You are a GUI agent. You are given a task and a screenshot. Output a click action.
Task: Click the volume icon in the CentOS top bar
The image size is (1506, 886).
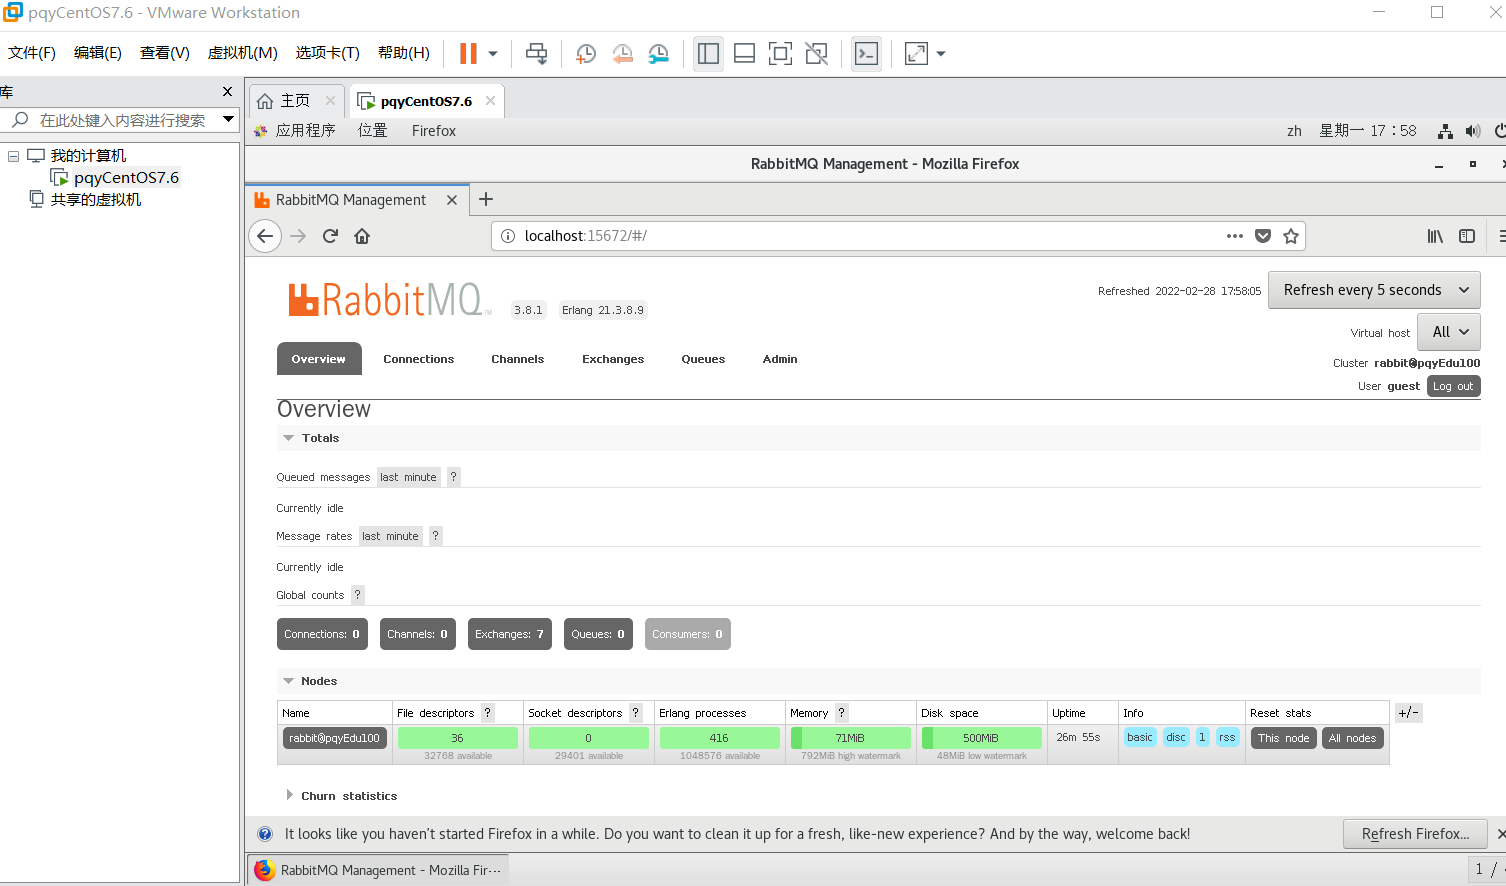tap(1473, 131)
